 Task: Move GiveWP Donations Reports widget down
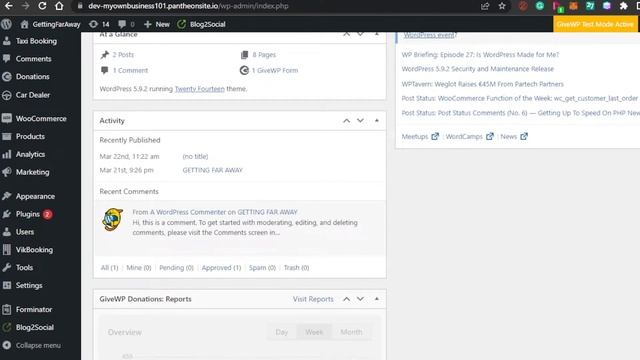coord(360,299)
